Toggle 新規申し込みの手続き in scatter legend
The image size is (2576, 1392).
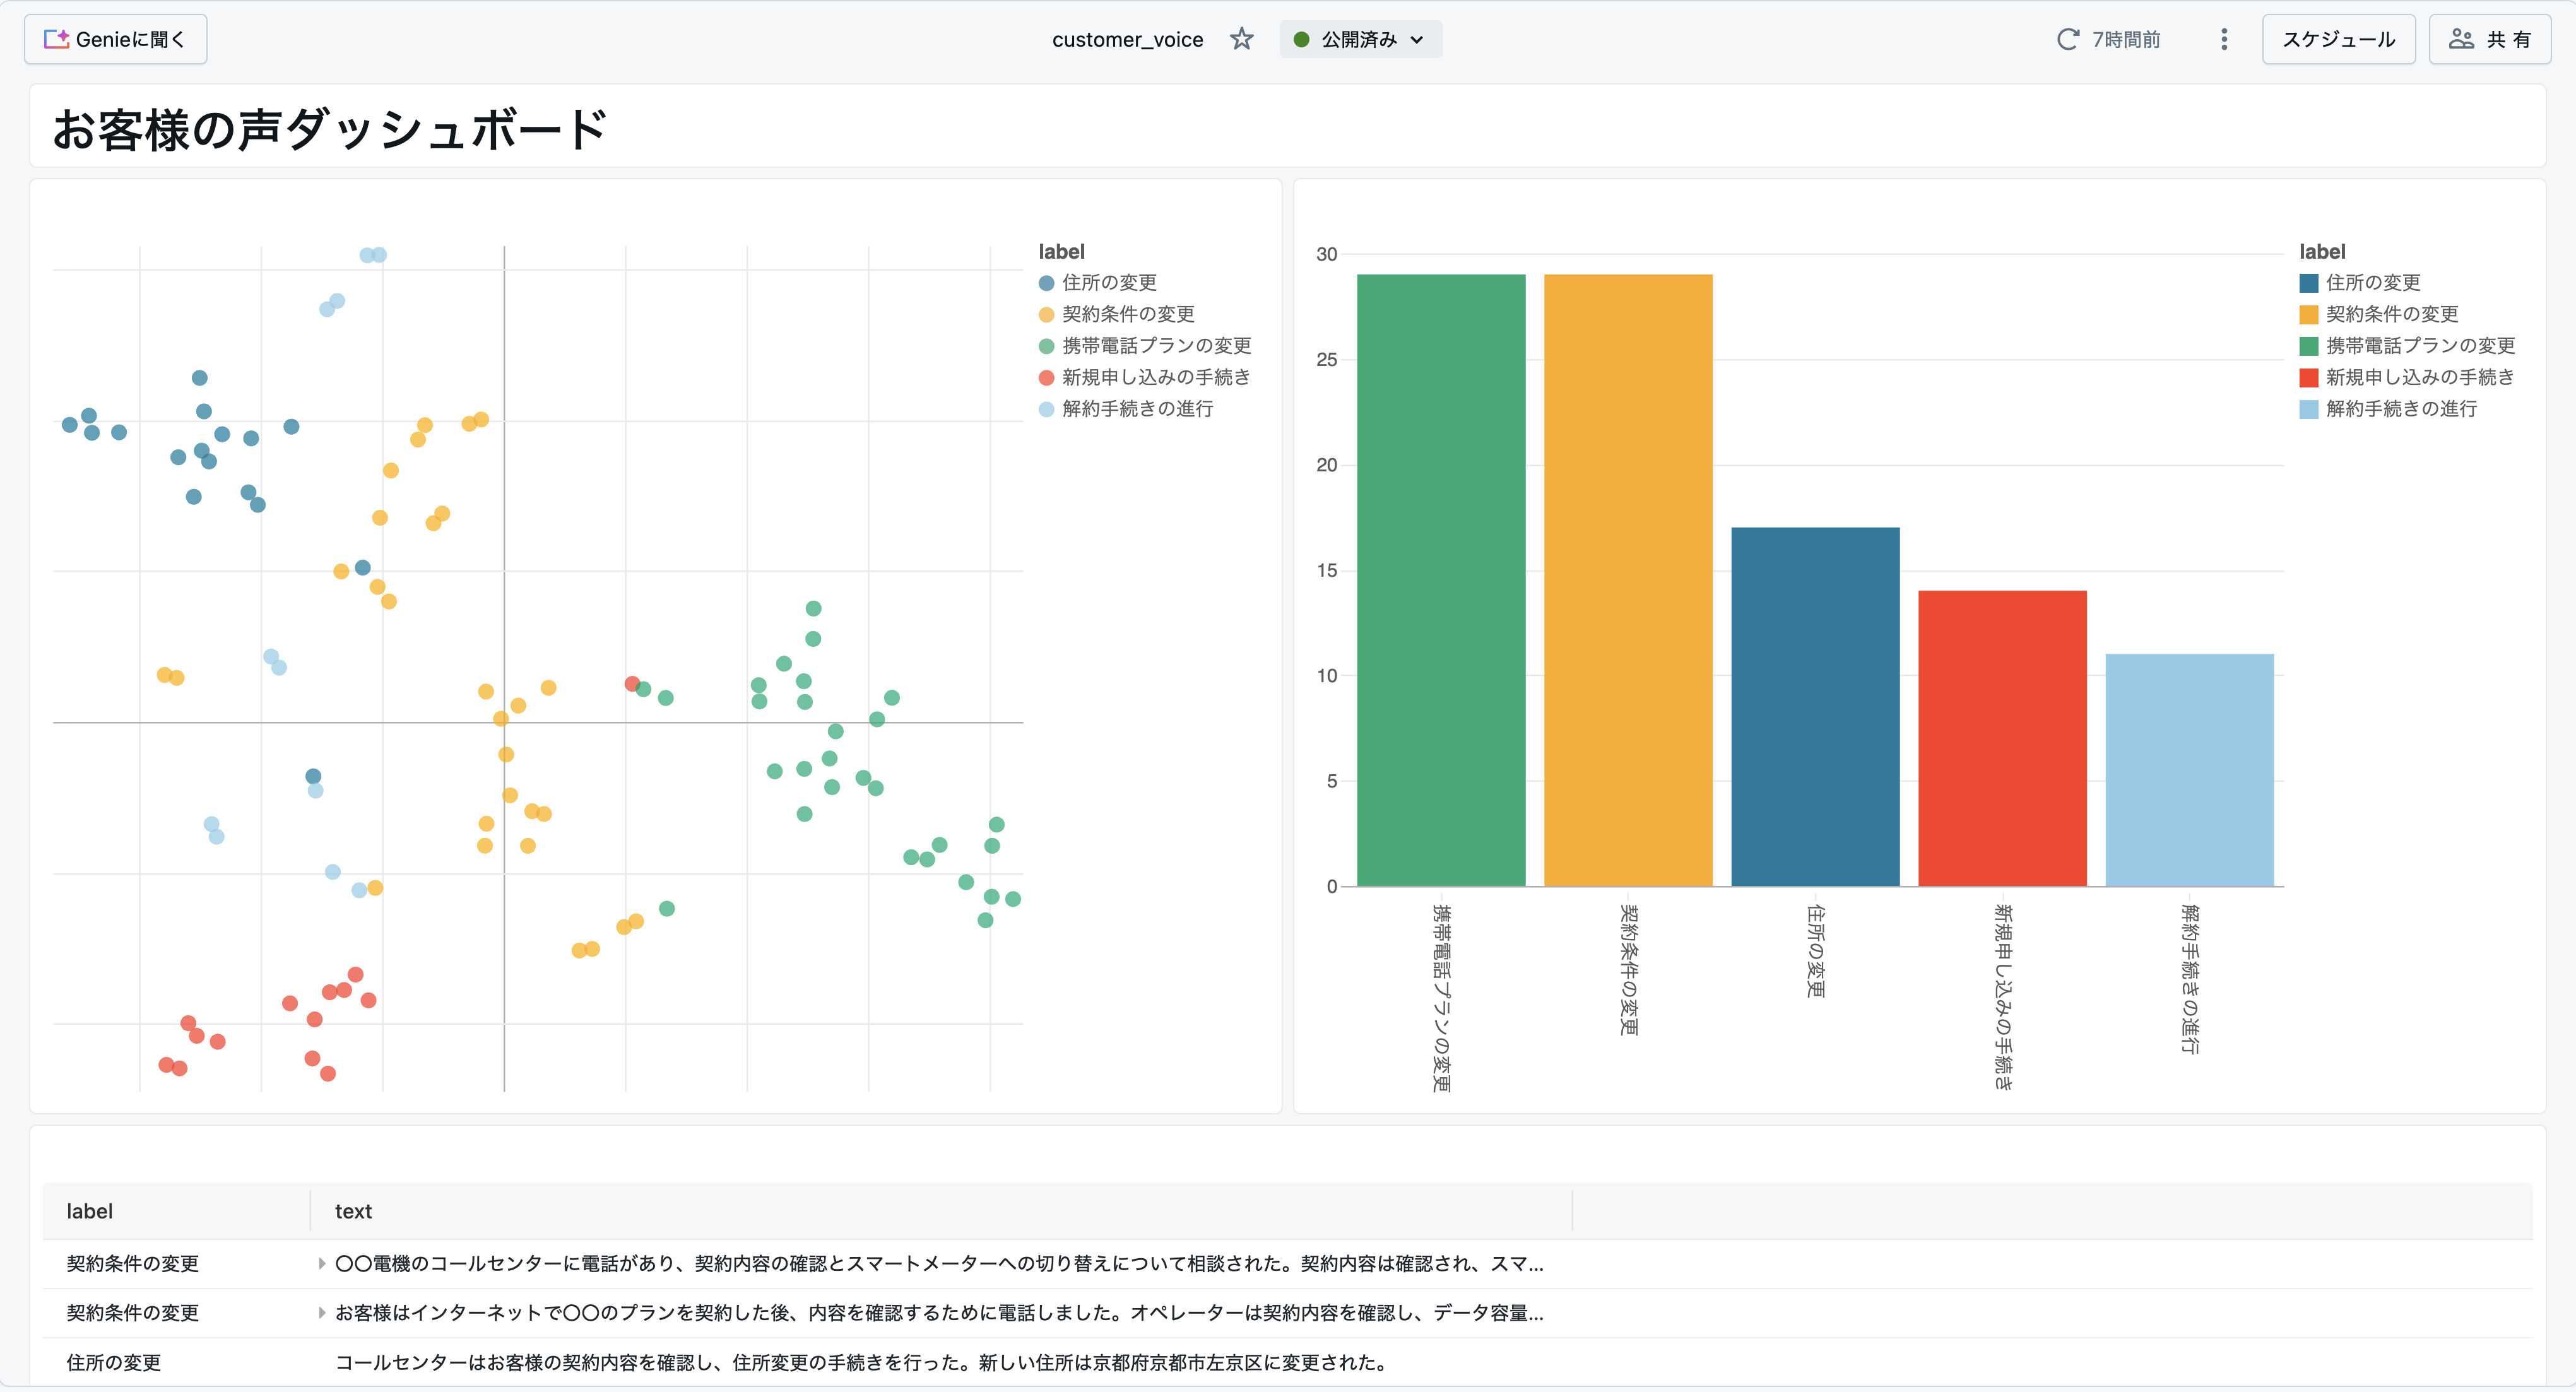[1155, 377]
